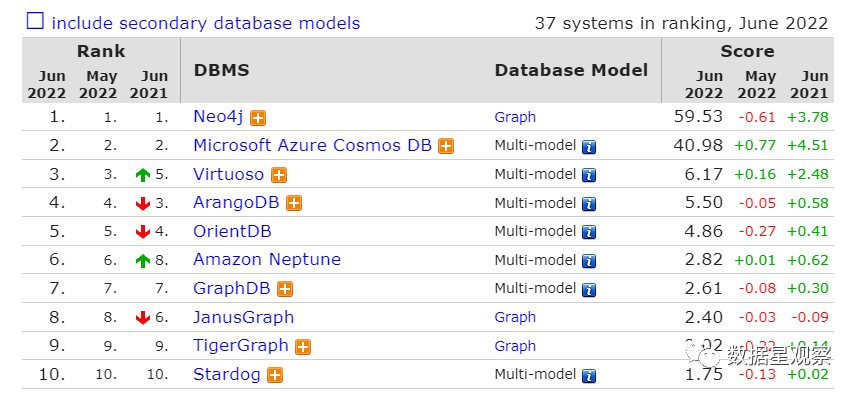This screenshot has height=393, width=859.
Task: Click the orange plus icon beside GraphDB
Action: 285,289
